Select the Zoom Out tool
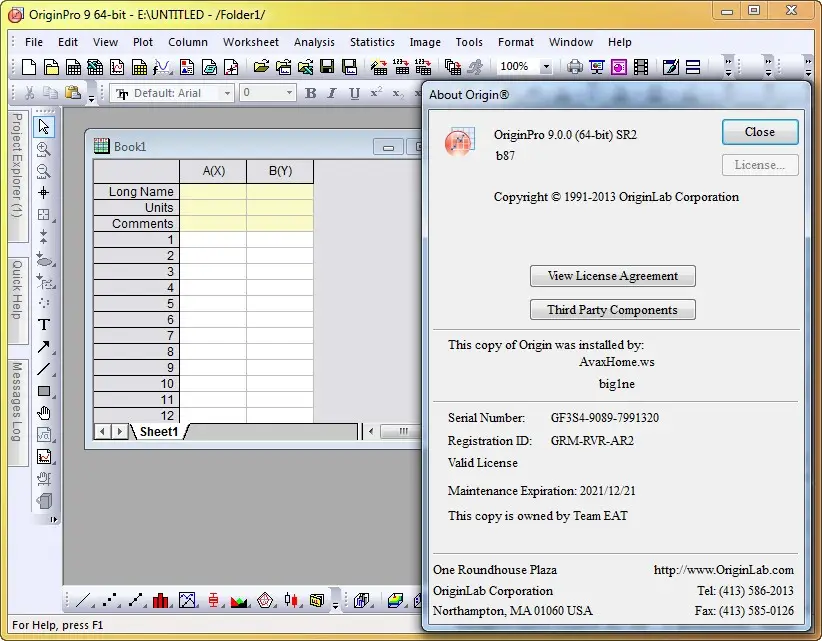This screenshot has height=641, width=822. coord(44,171)
